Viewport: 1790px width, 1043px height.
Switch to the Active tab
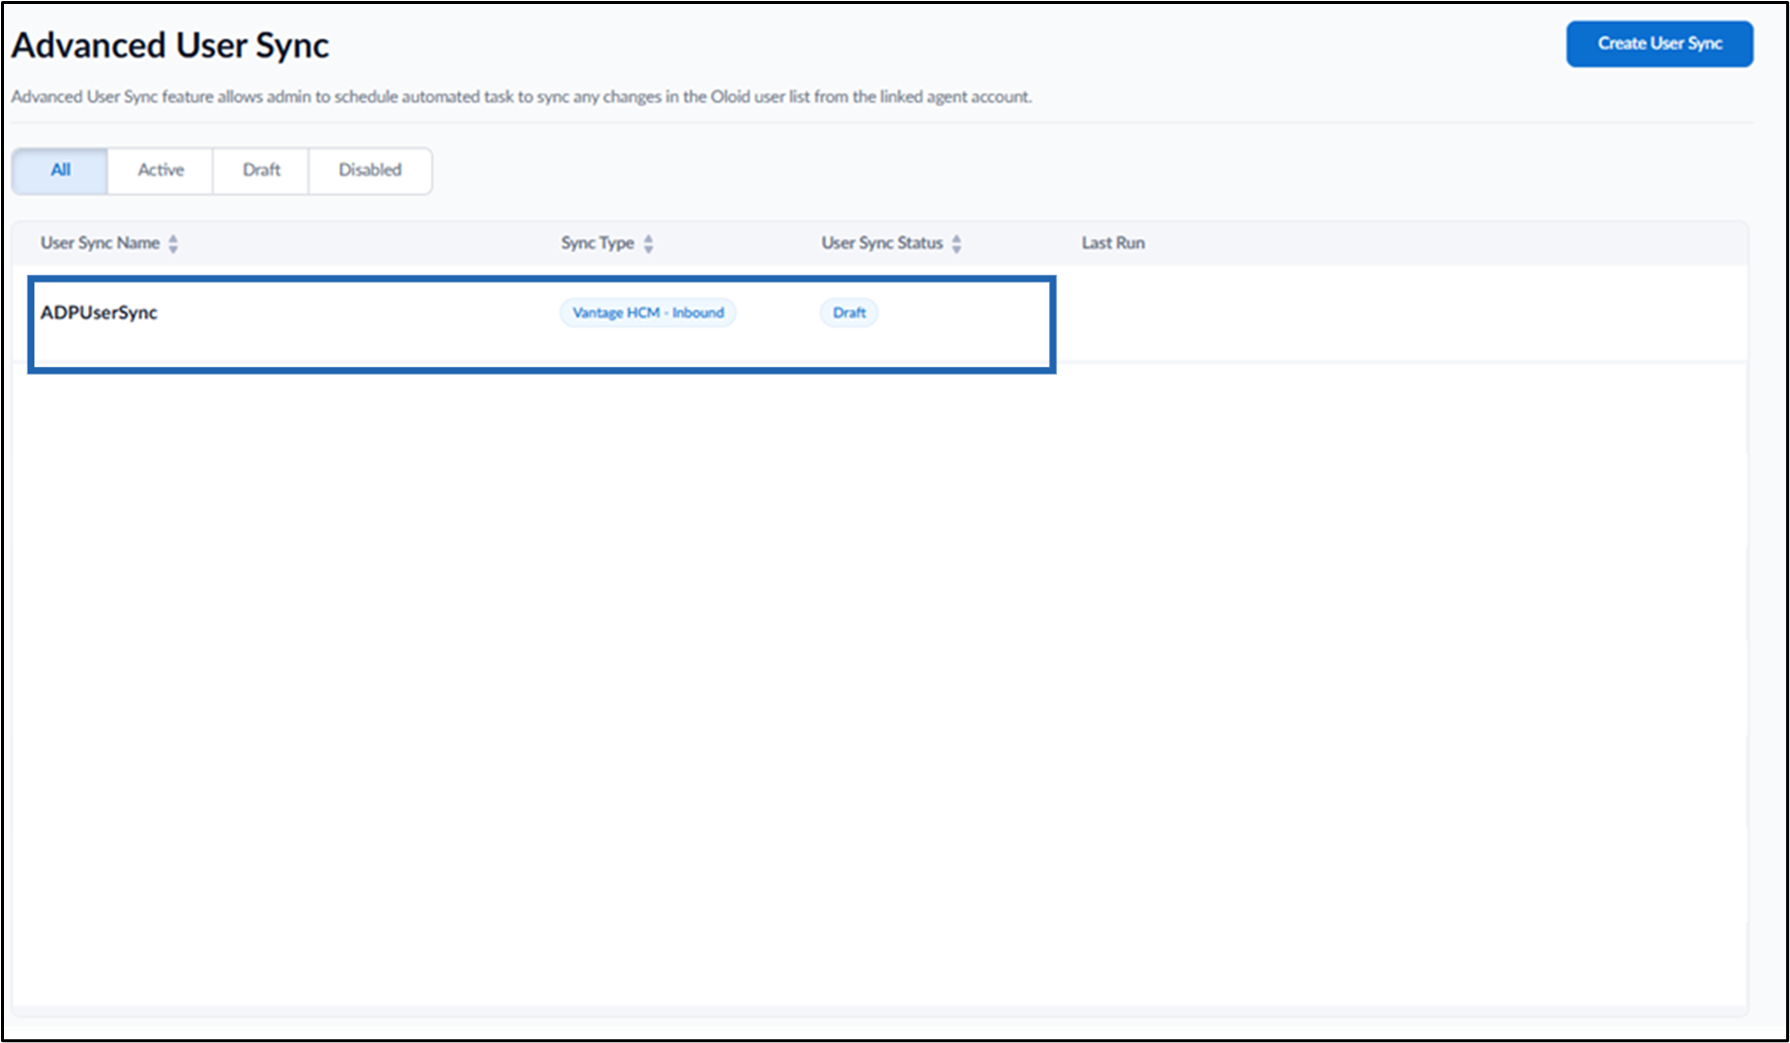tap(160, 170)
